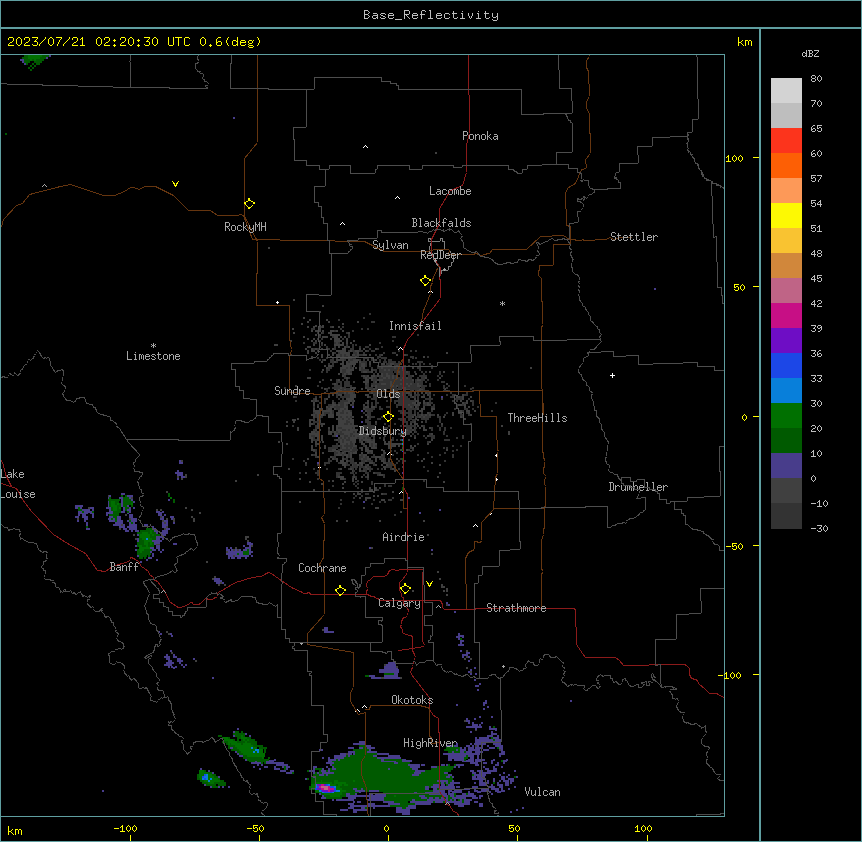
Task: Select the Didsbury label
Action: 383,431
